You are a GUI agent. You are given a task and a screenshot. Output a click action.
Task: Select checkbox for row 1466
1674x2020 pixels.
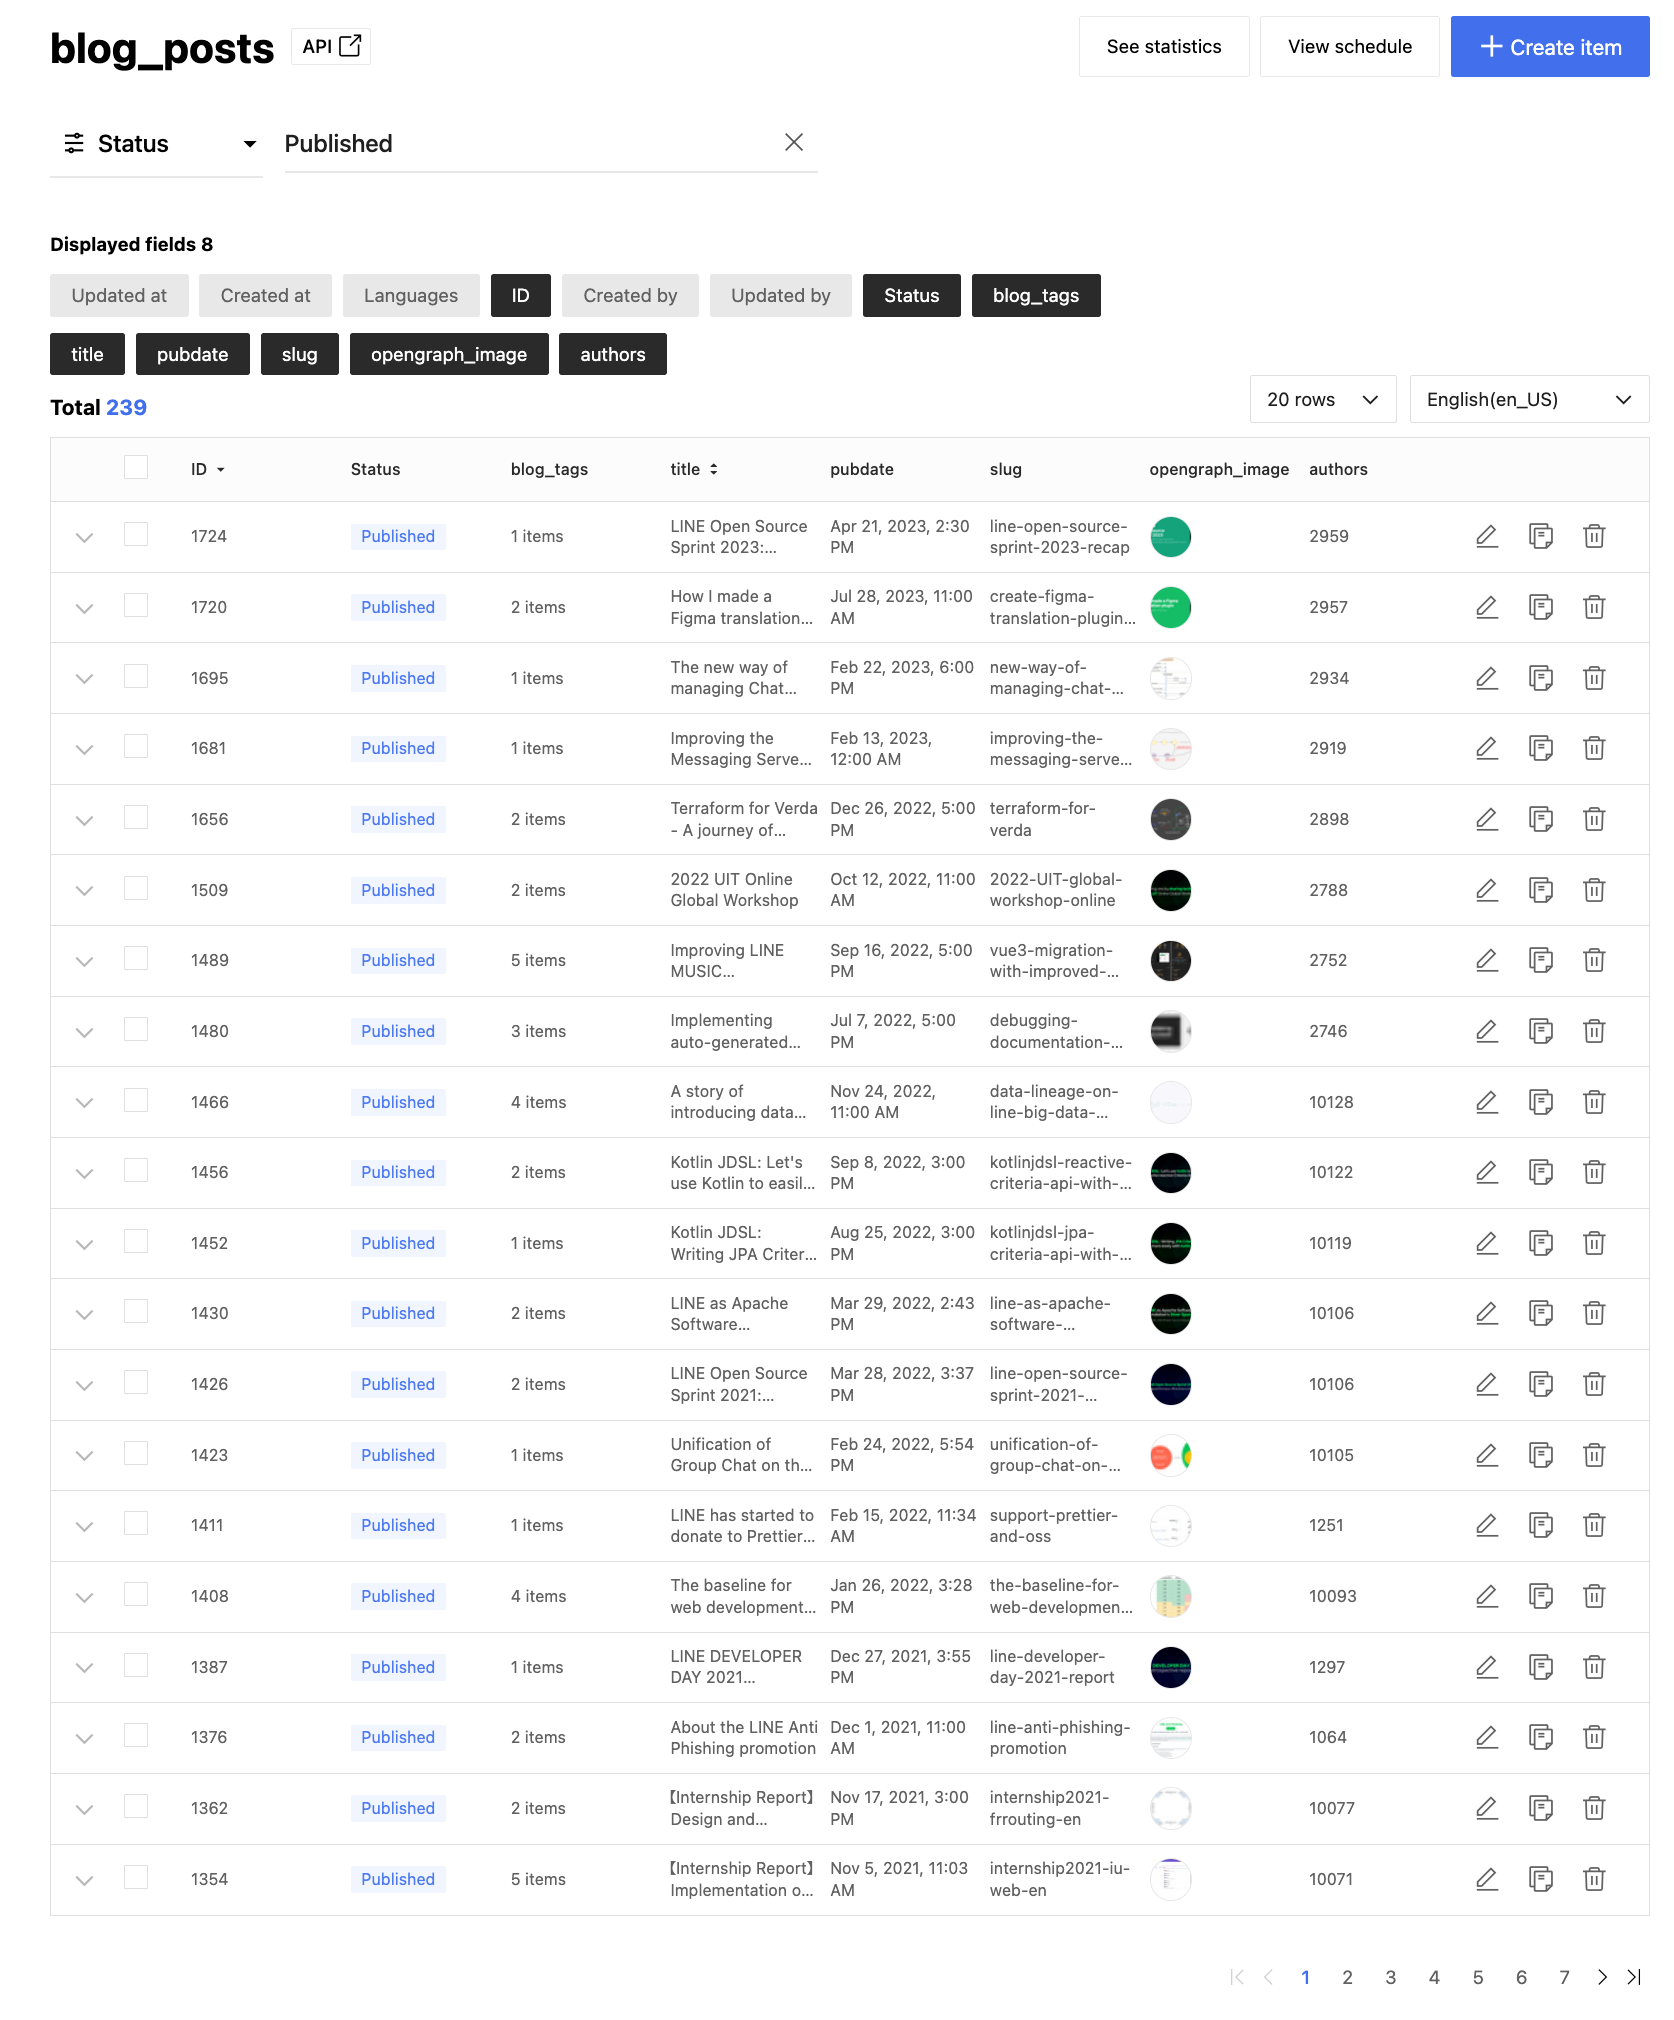(136, 1100)
